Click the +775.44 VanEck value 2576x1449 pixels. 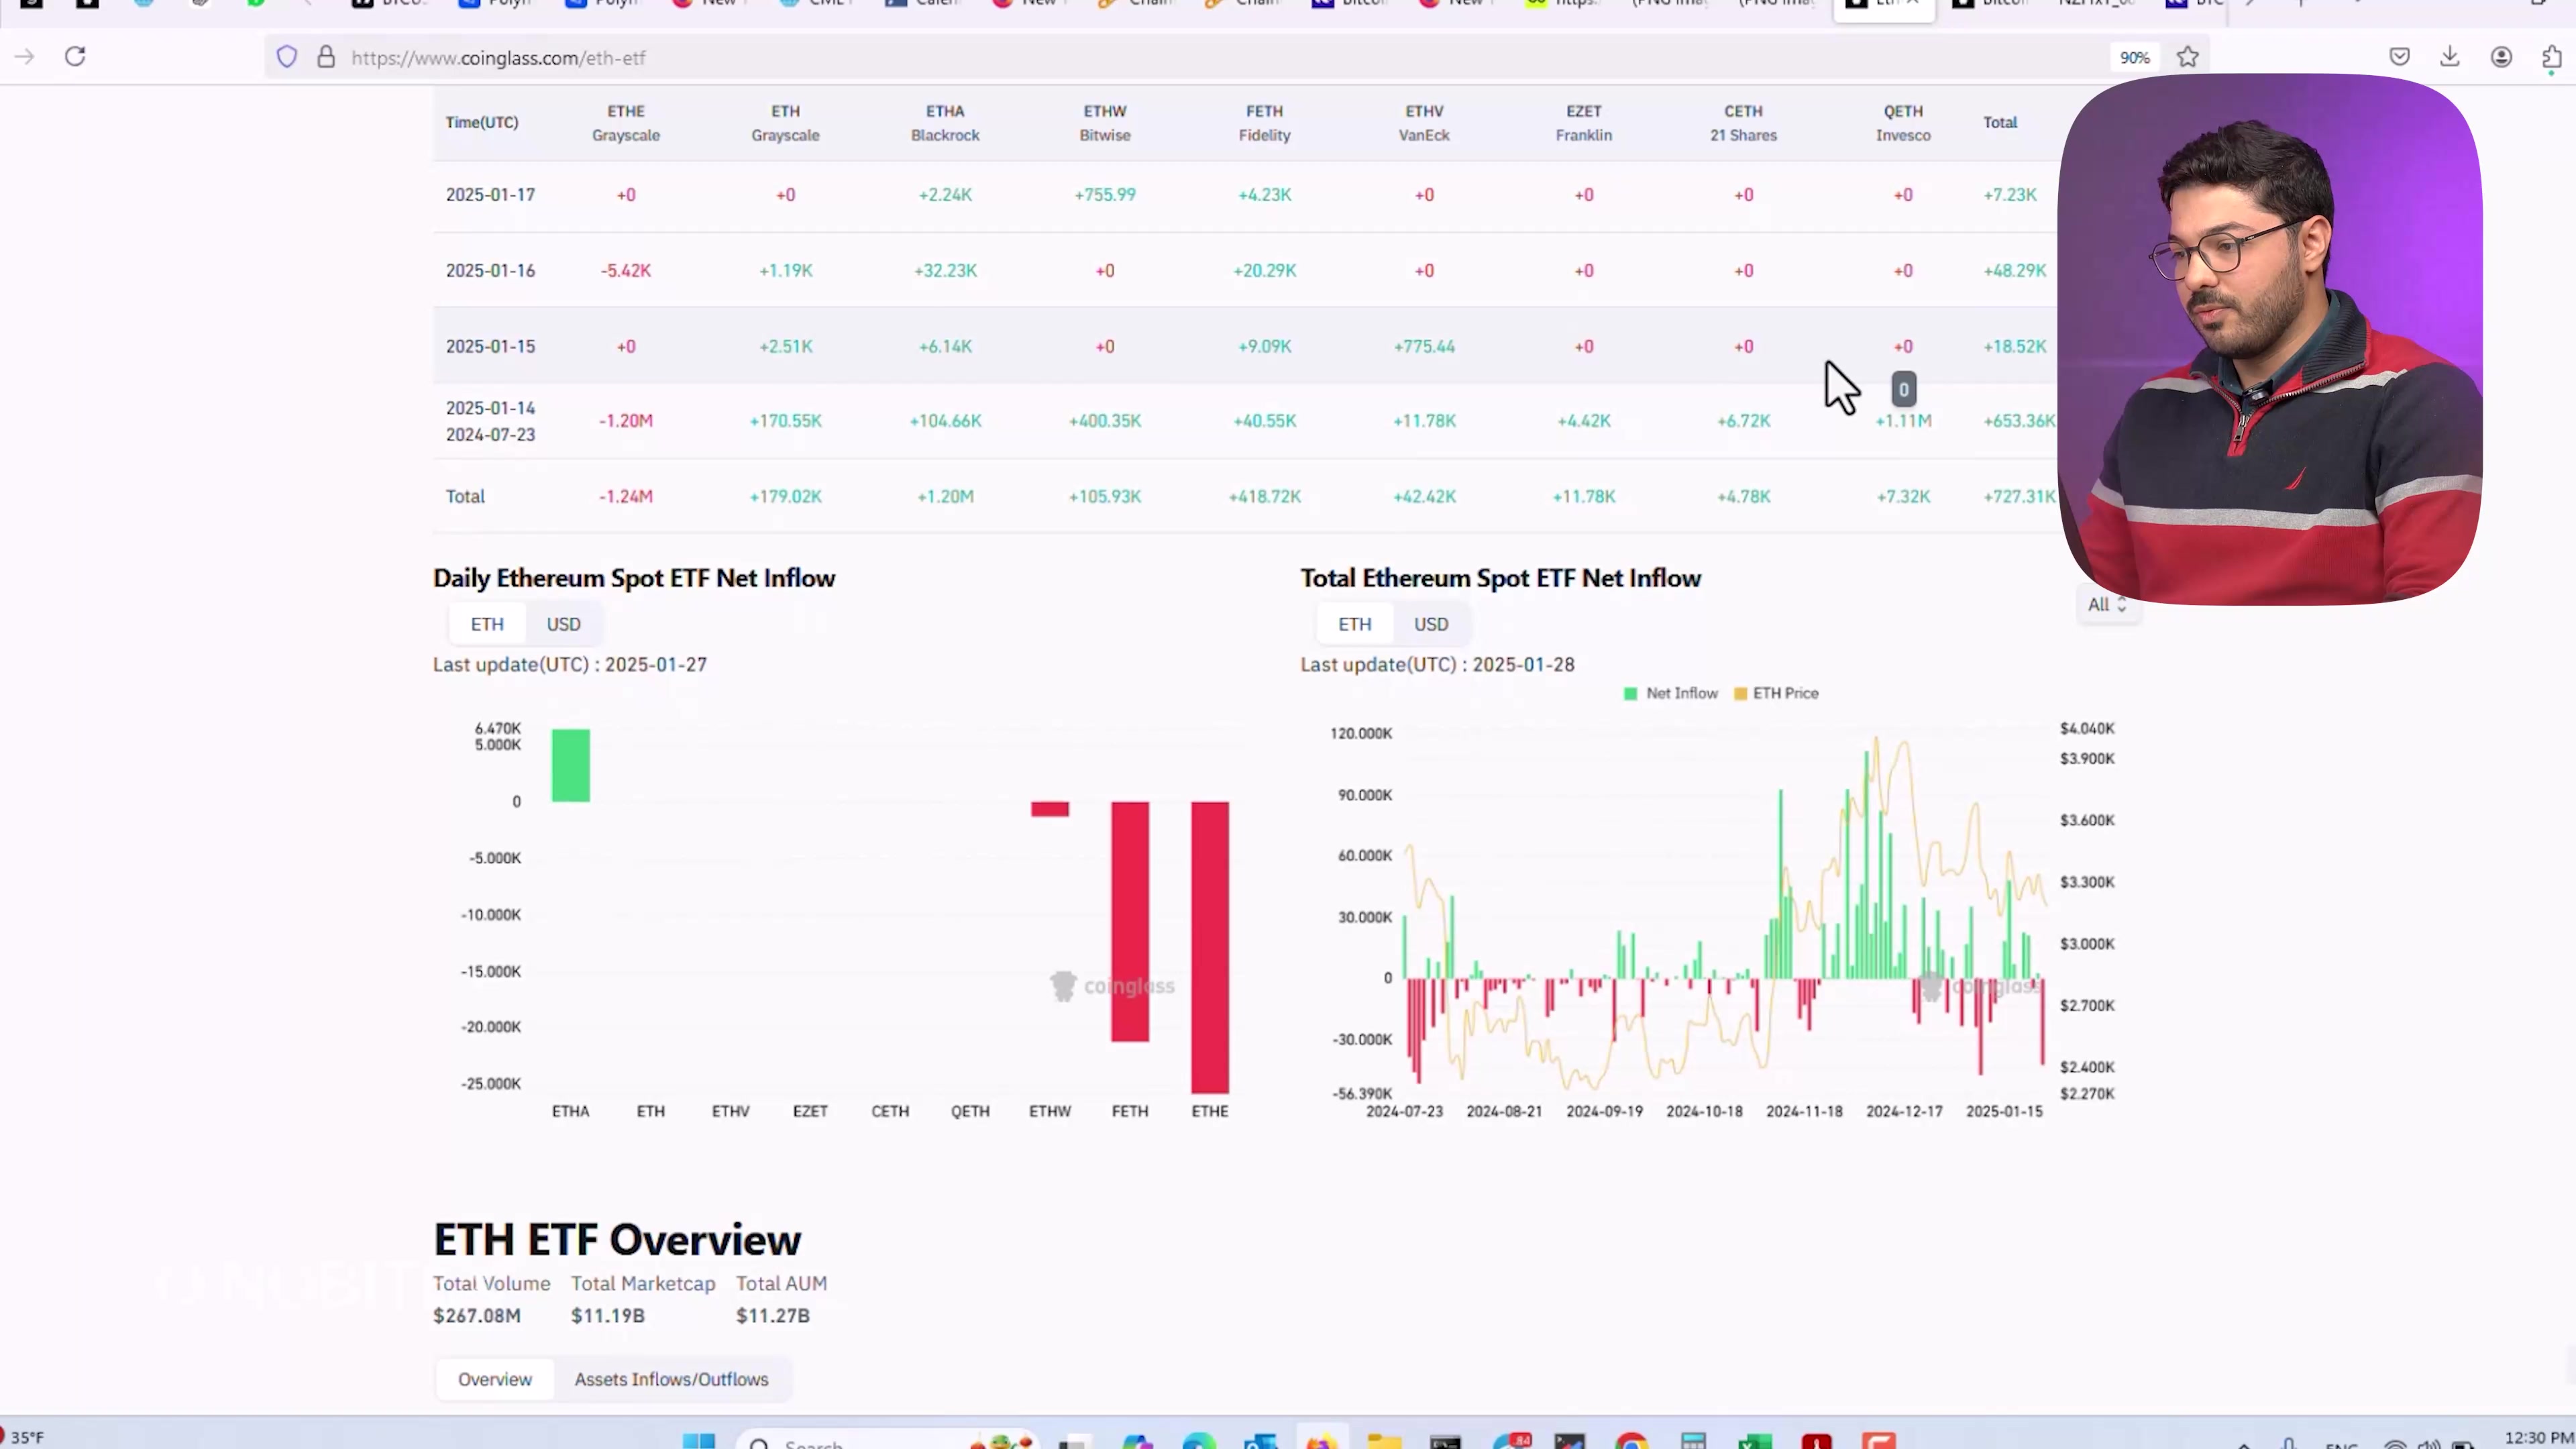[x=1424, y=347]
